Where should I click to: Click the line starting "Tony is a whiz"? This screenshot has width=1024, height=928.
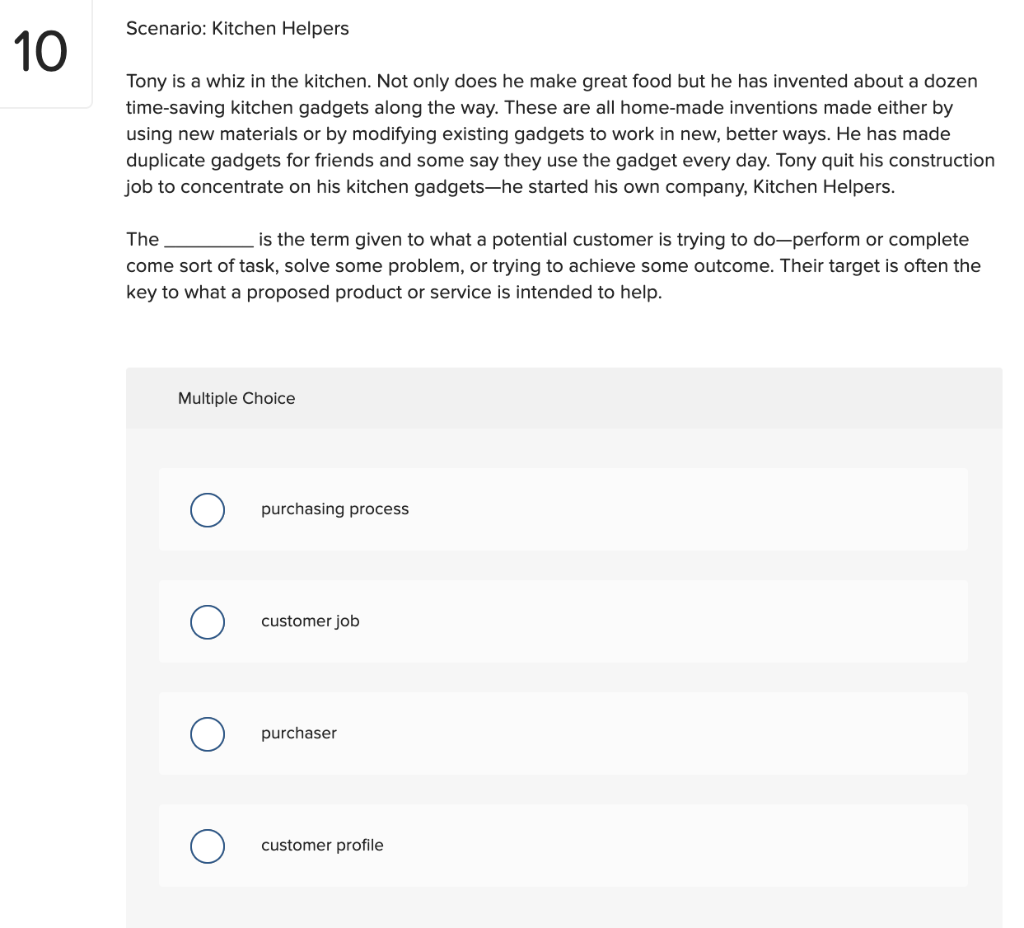[551, 81]
